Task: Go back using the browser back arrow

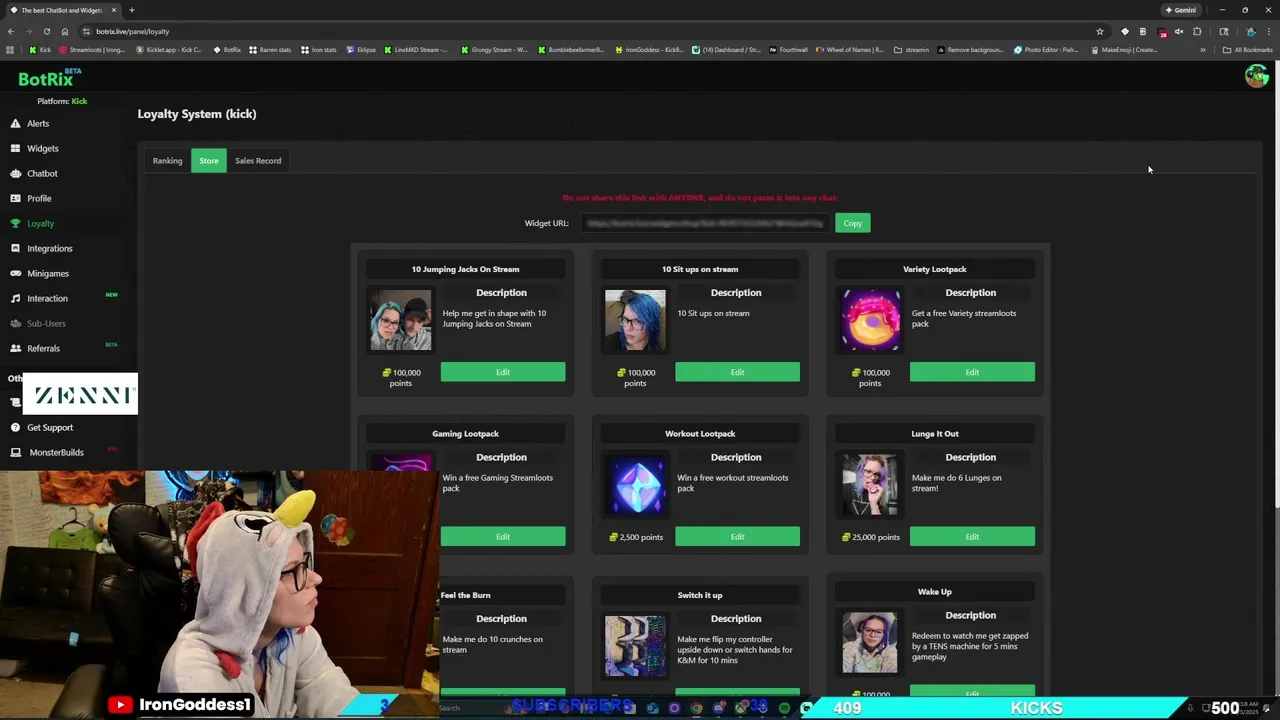Action: tap(11, 31)
